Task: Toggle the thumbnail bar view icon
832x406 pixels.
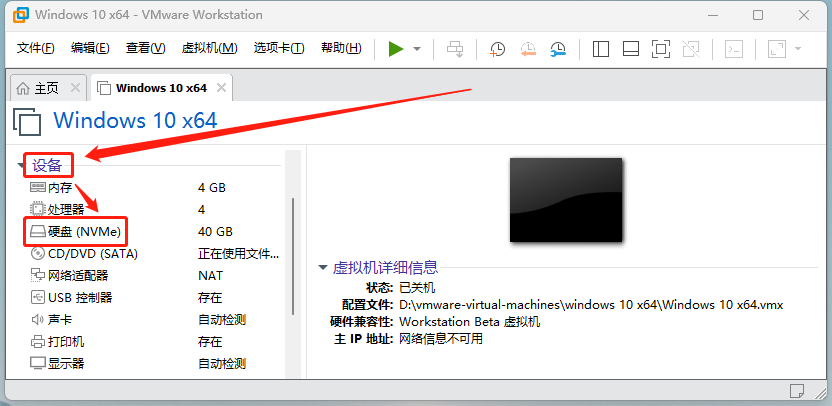Action: [630, 49]
